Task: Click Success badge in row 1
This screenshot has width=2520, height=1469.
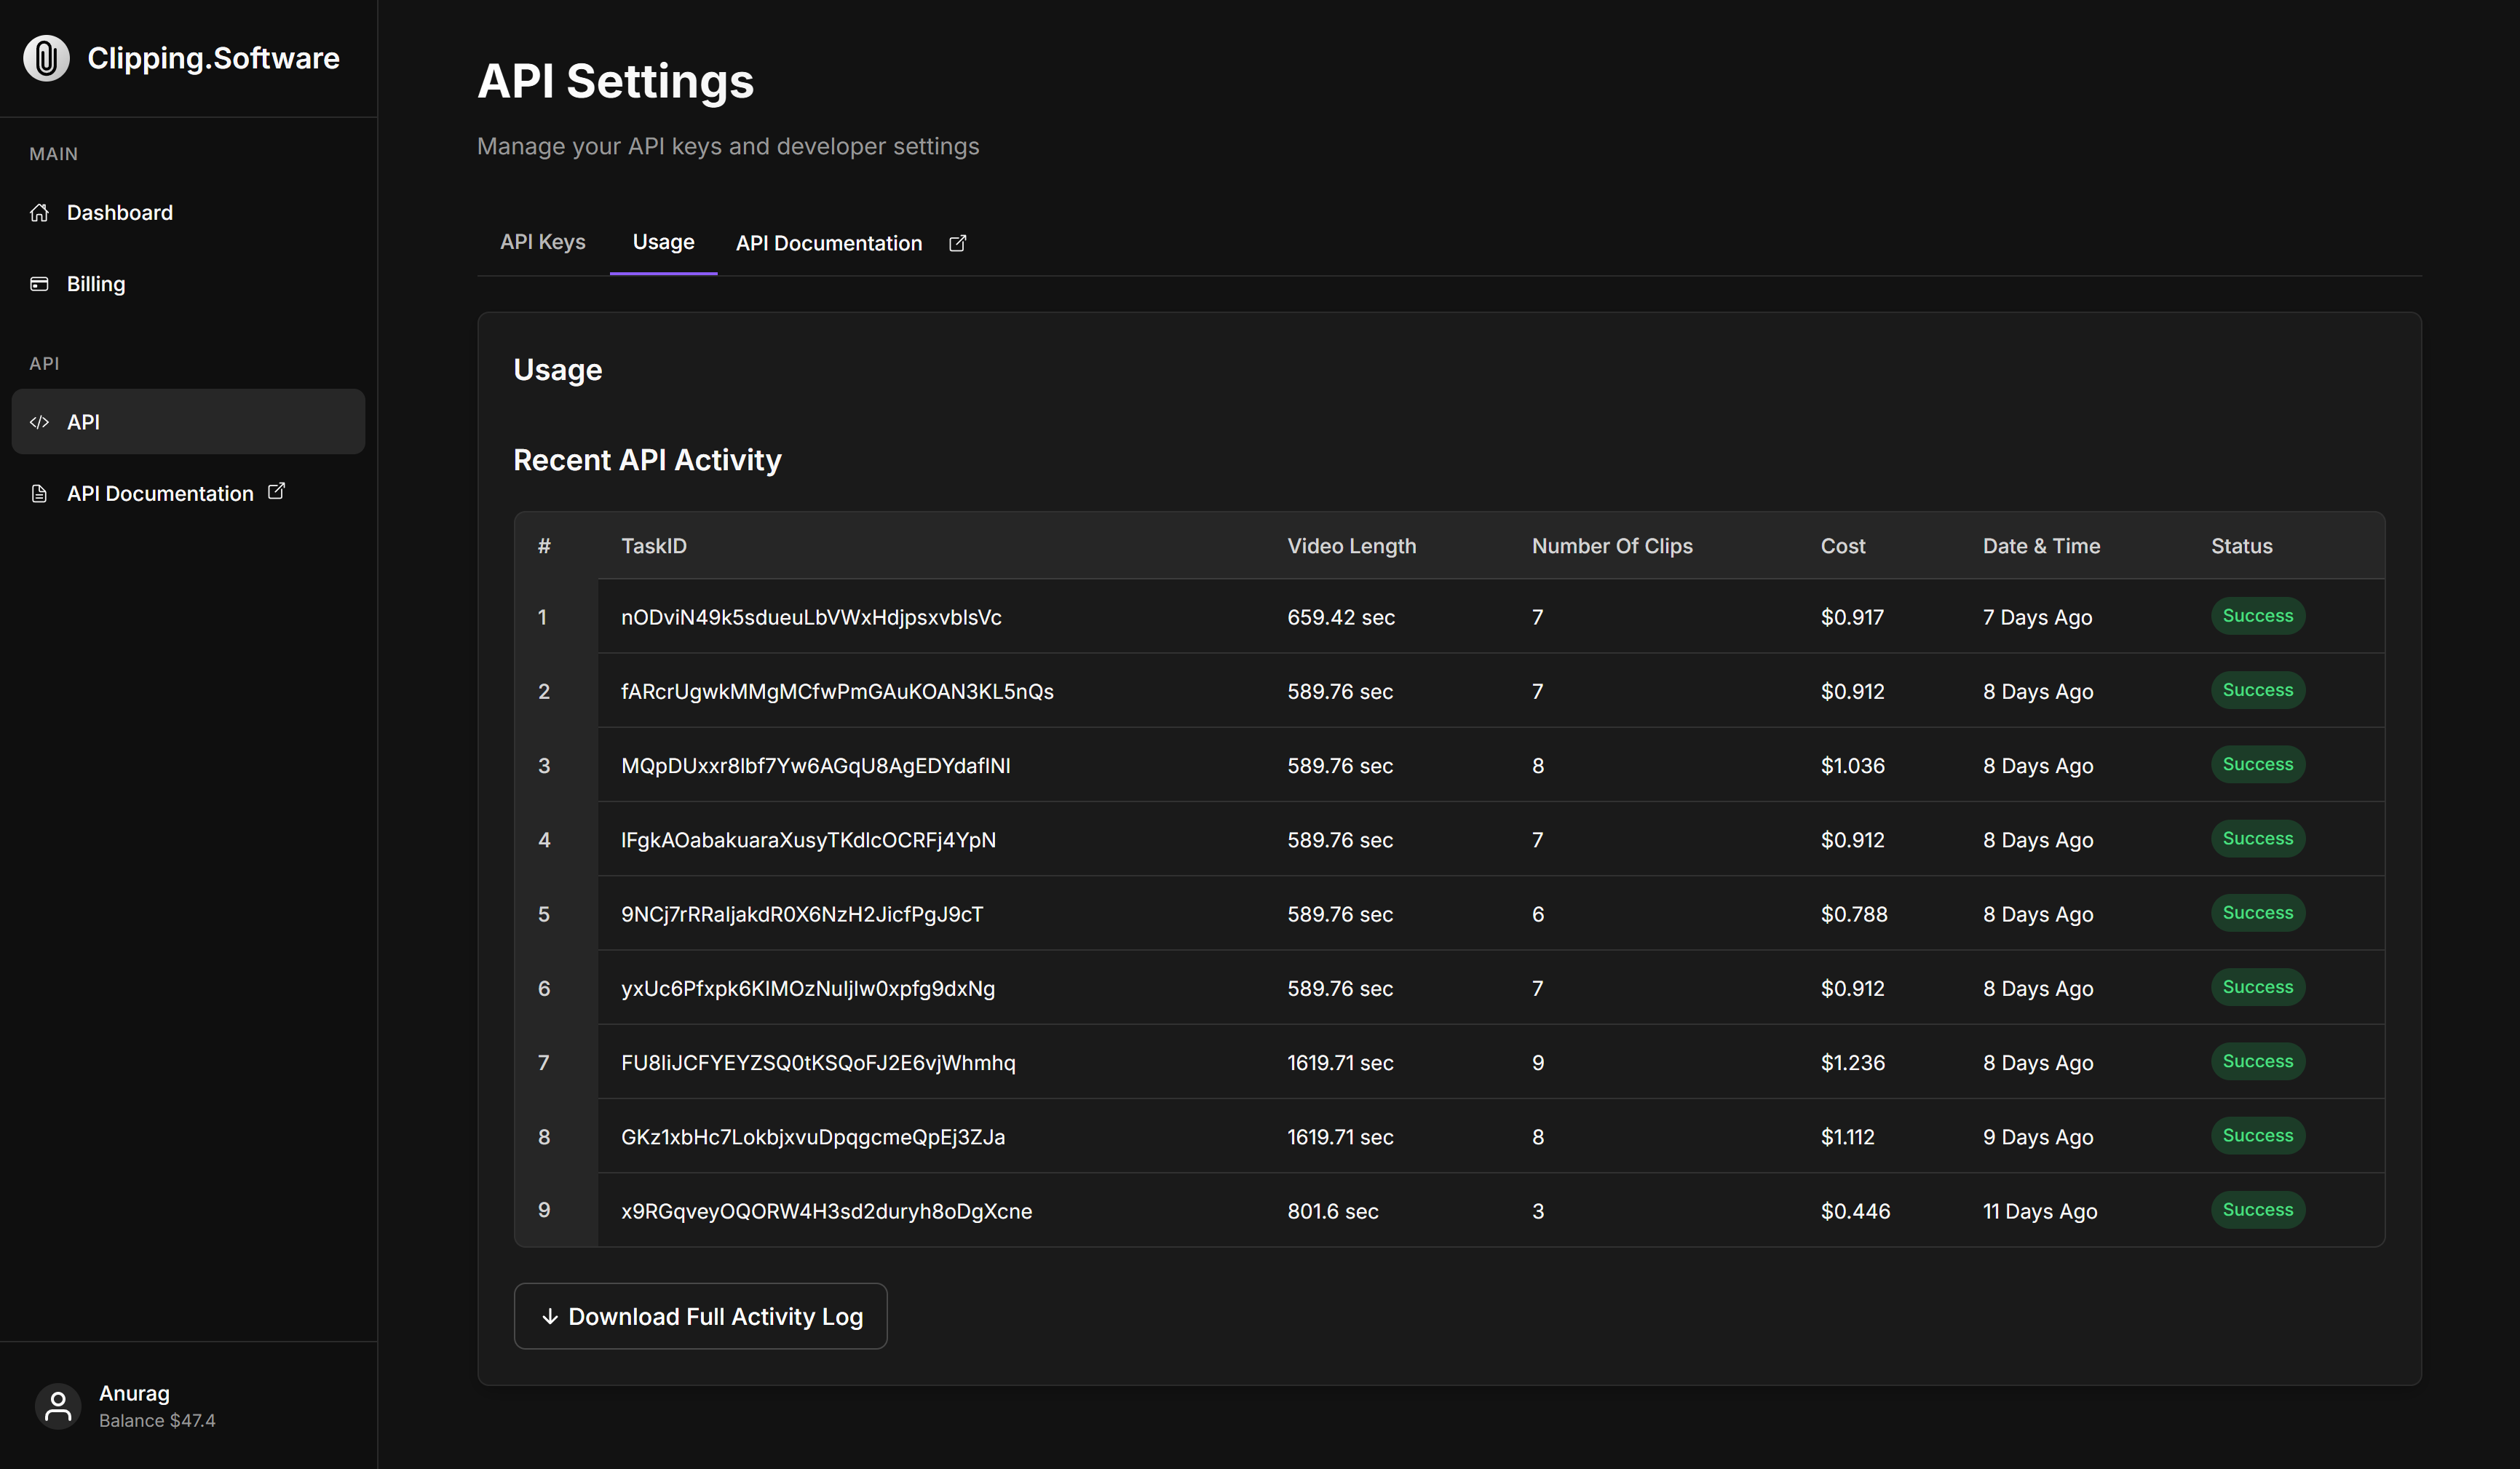Action: [x=2258, y=616]
